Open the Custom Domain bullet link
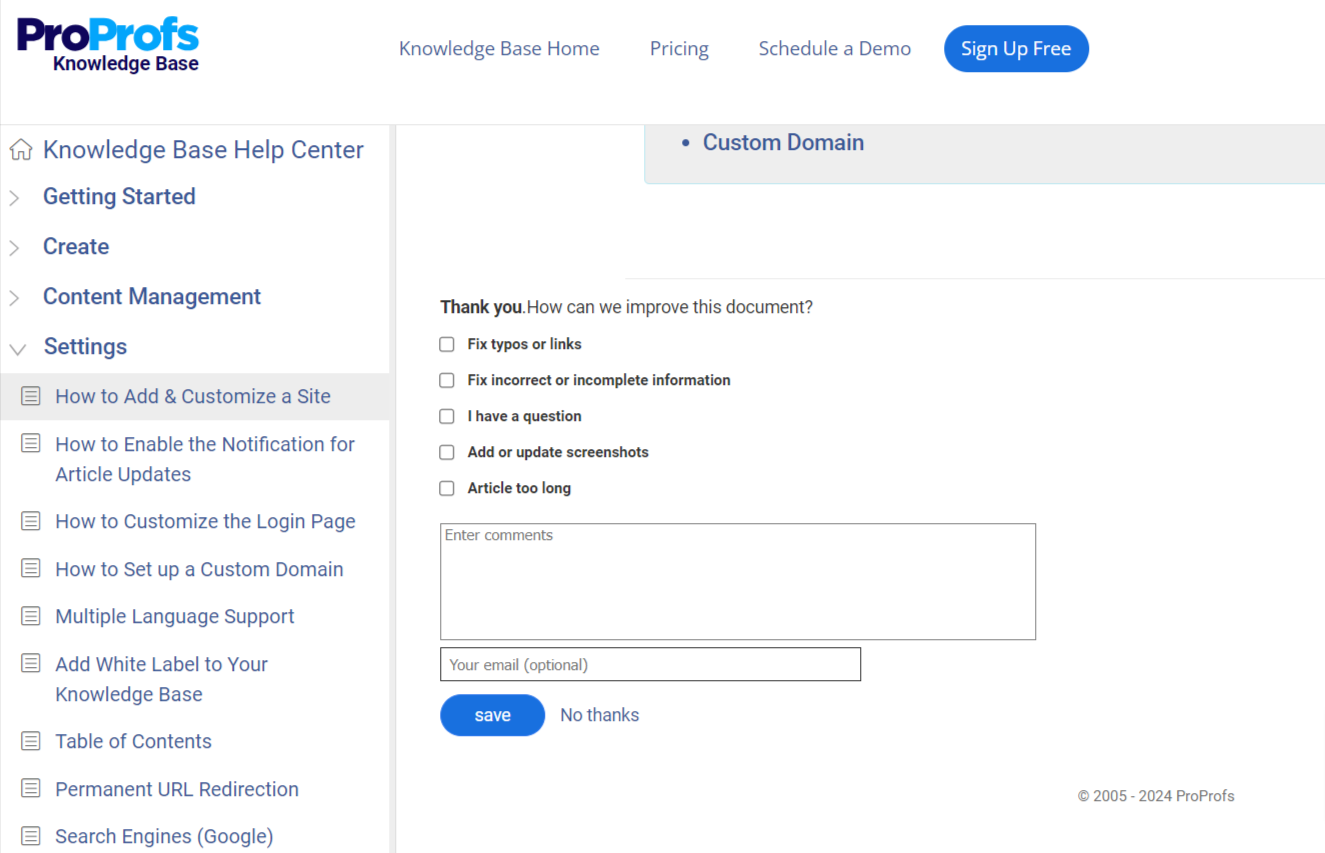The image size is (1325, 853). tap(783, 142)
